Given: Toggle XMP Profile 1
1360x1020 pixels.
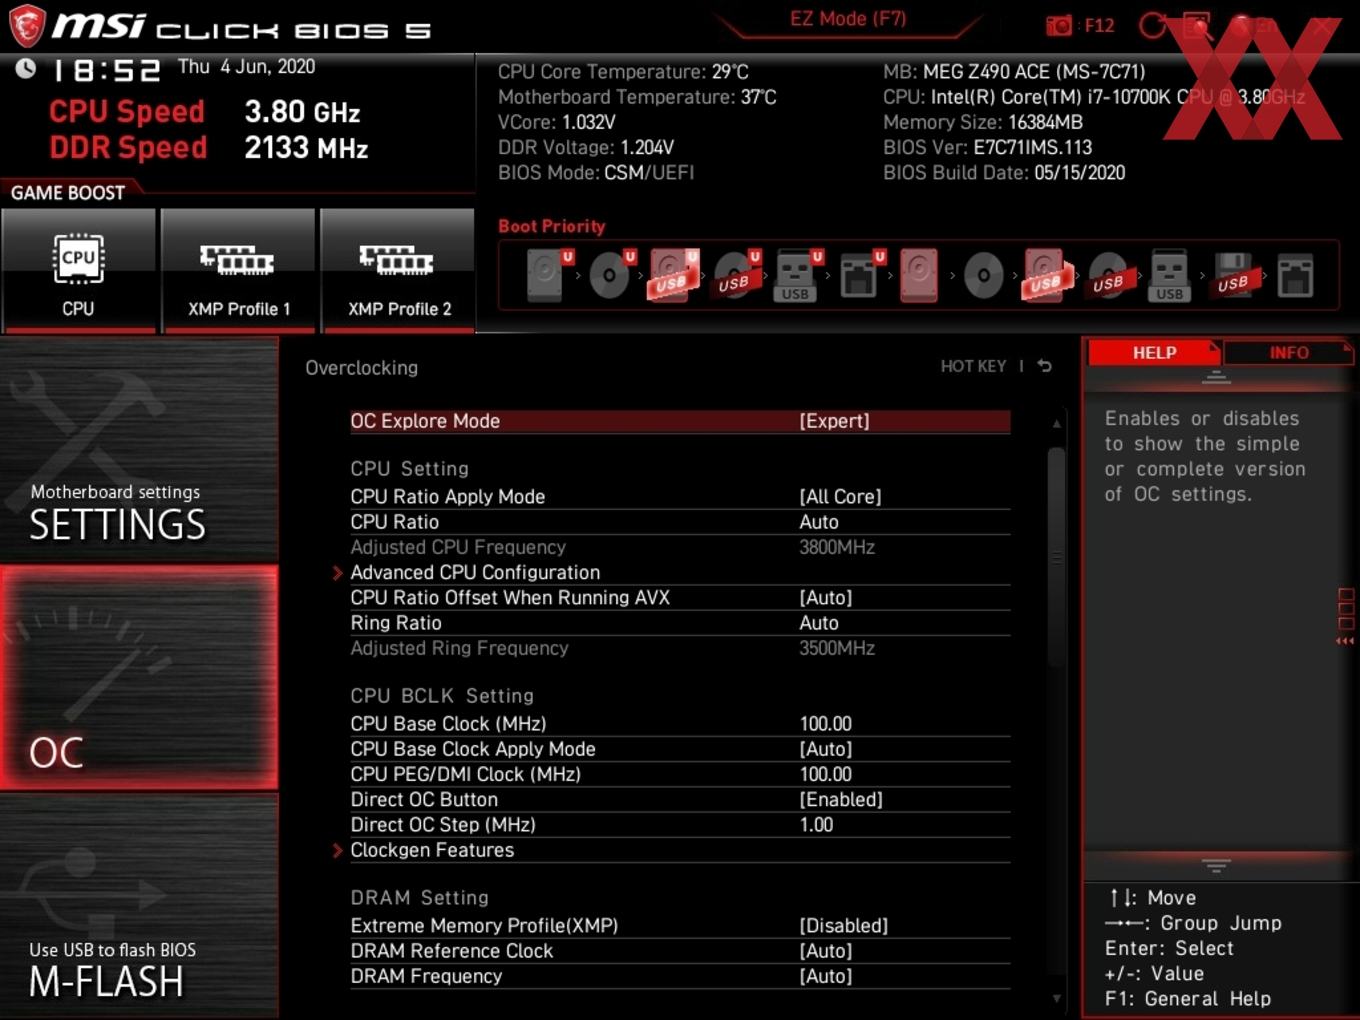Looking at the screenshot, I should point(238,270).
